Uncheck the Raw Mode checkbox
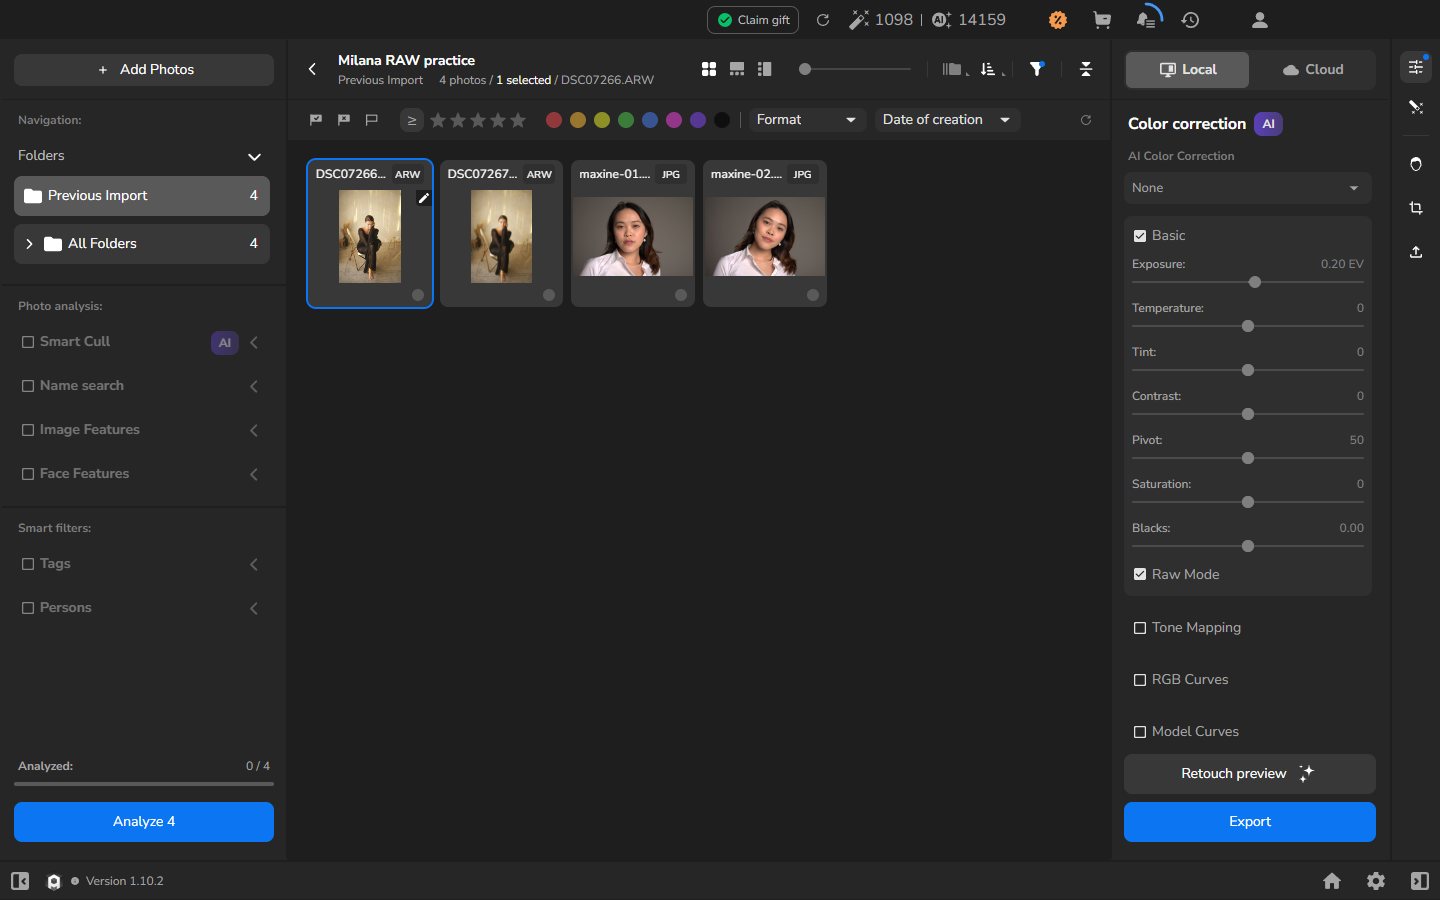This screenshot has width=1440, height=900. coord(1140,574)
